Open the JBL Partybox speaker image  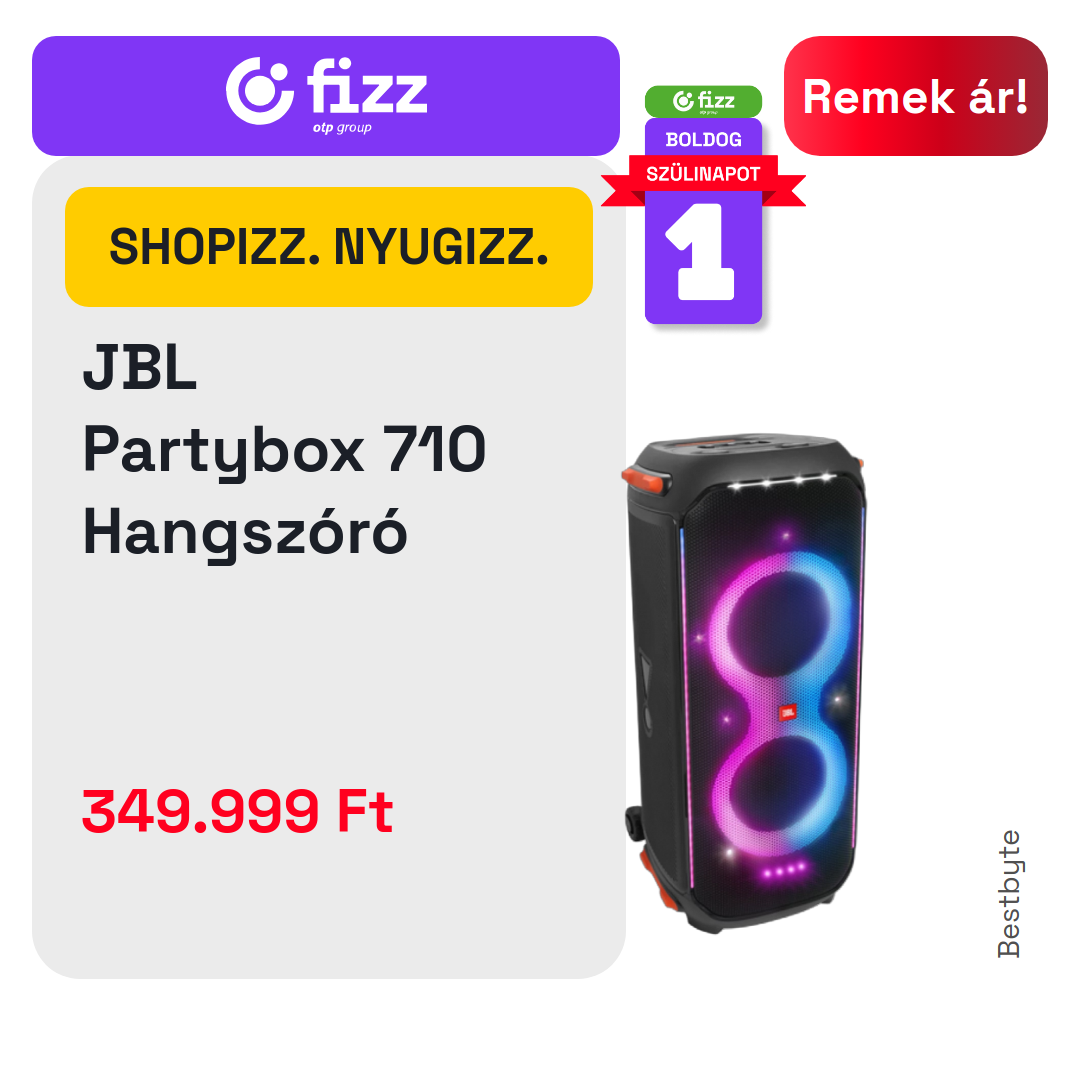point(744,682)
